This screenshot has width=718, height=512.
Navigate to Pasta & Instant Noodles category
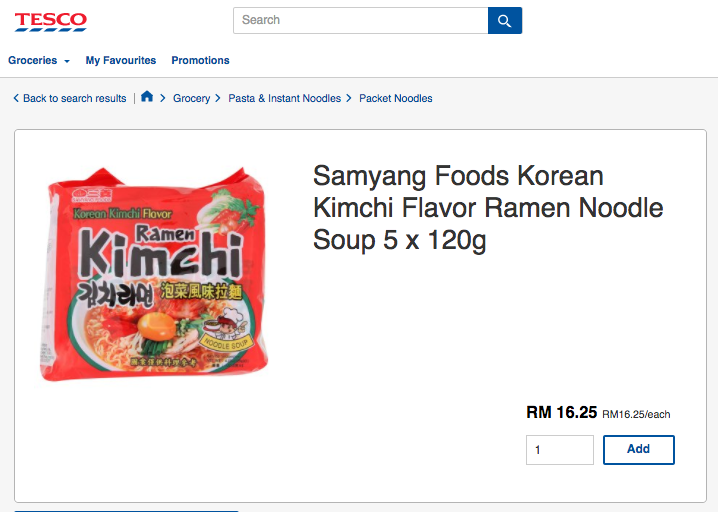[x=284, y=98]
